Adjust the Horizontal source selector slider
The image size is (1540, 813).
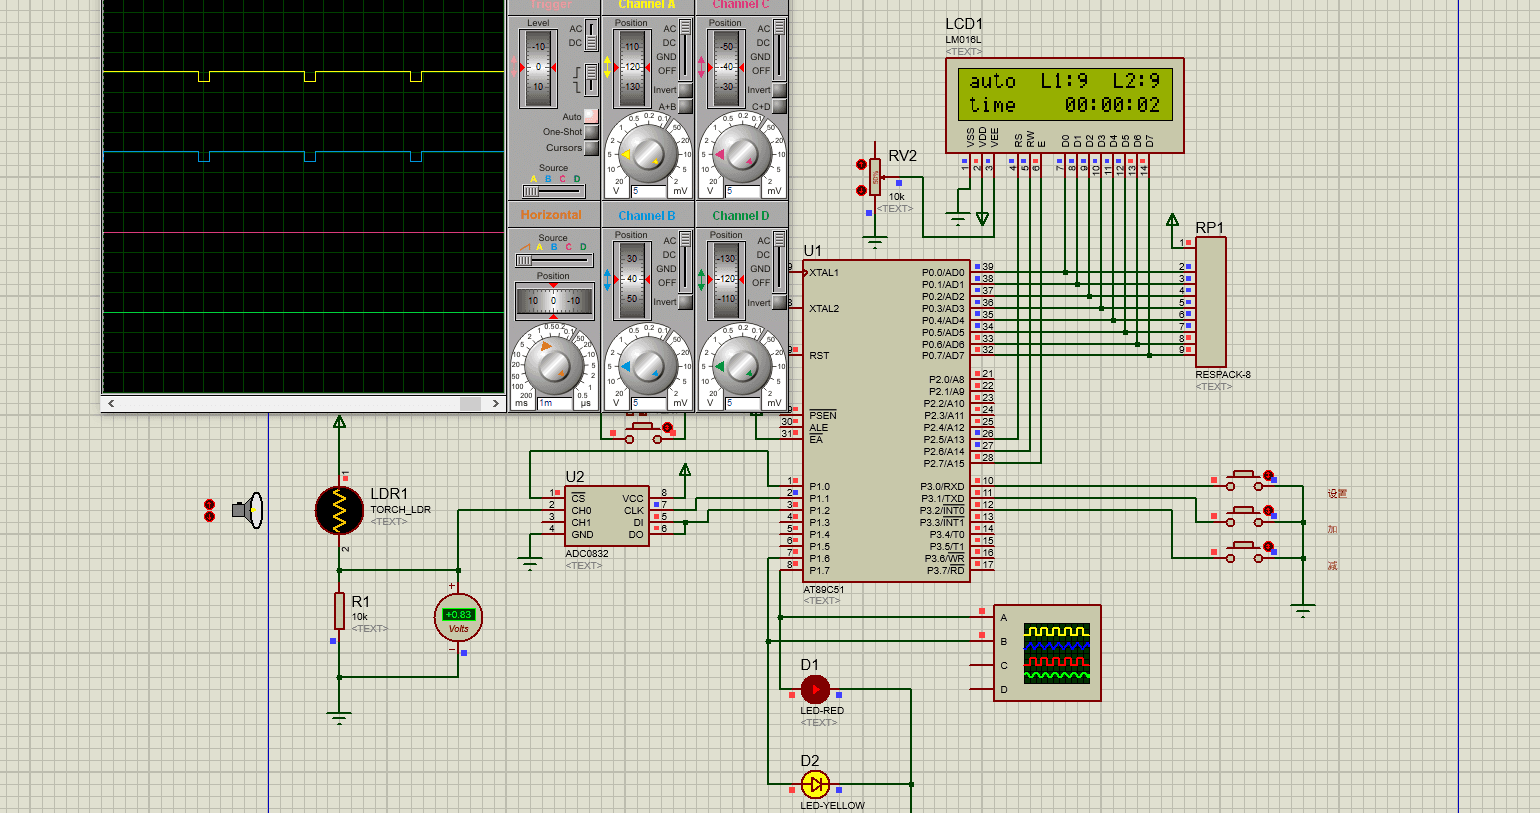(x=552, y=260)
